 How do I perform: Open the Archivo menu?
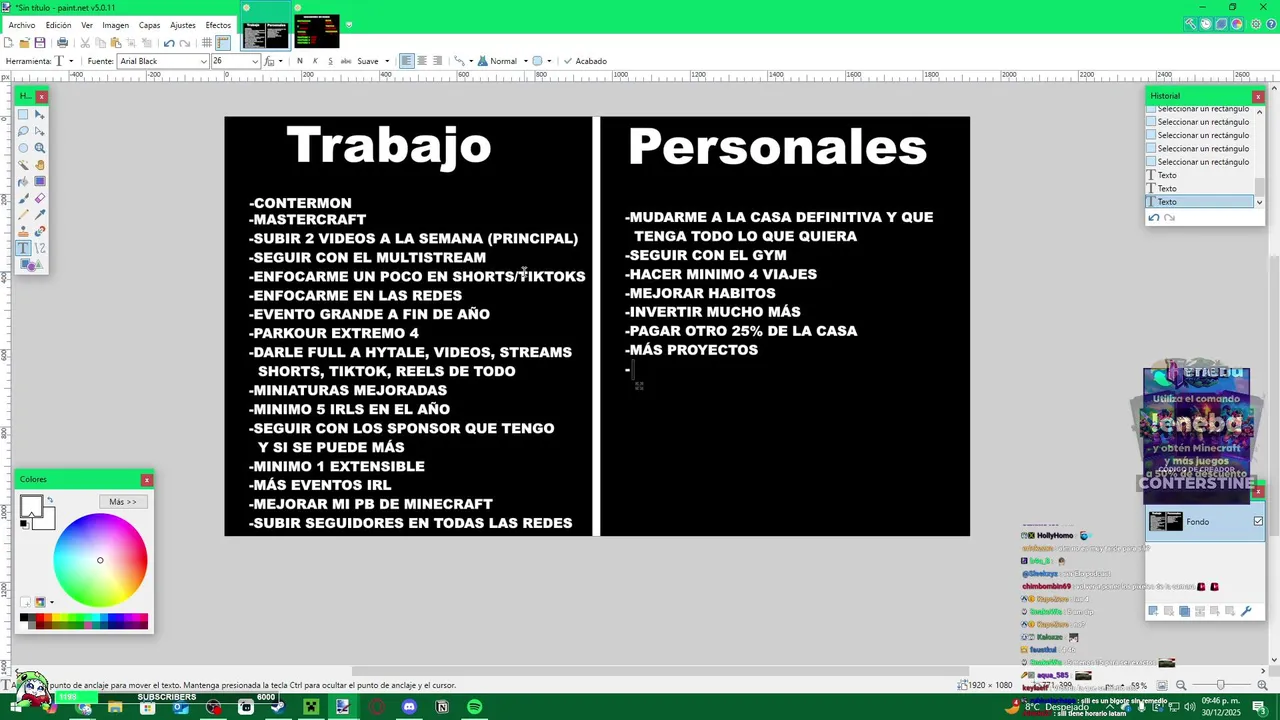[x=22, y=25]
